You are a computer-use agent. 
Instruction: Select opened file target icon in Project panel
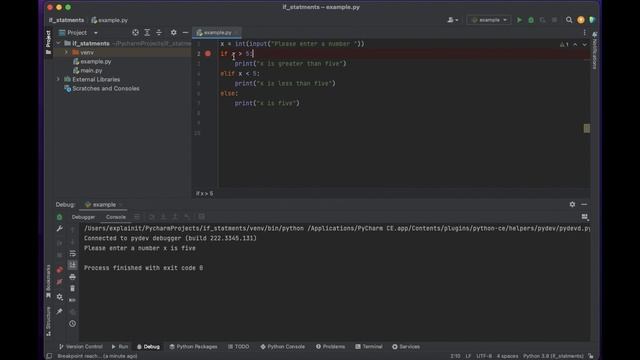coord(135,33)
